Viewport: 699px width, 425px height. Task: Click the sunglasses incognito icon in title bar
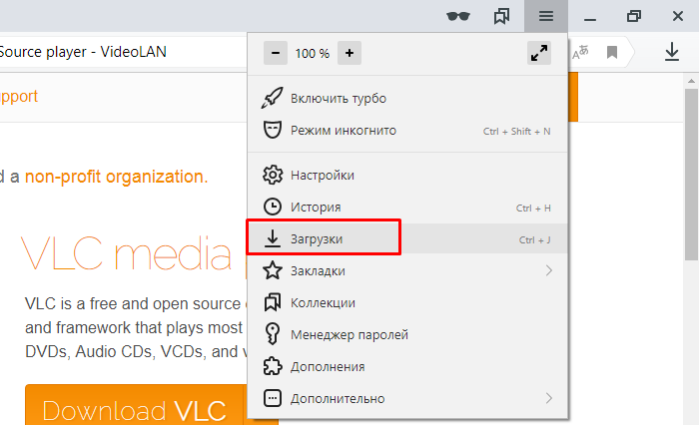point(458,17)
